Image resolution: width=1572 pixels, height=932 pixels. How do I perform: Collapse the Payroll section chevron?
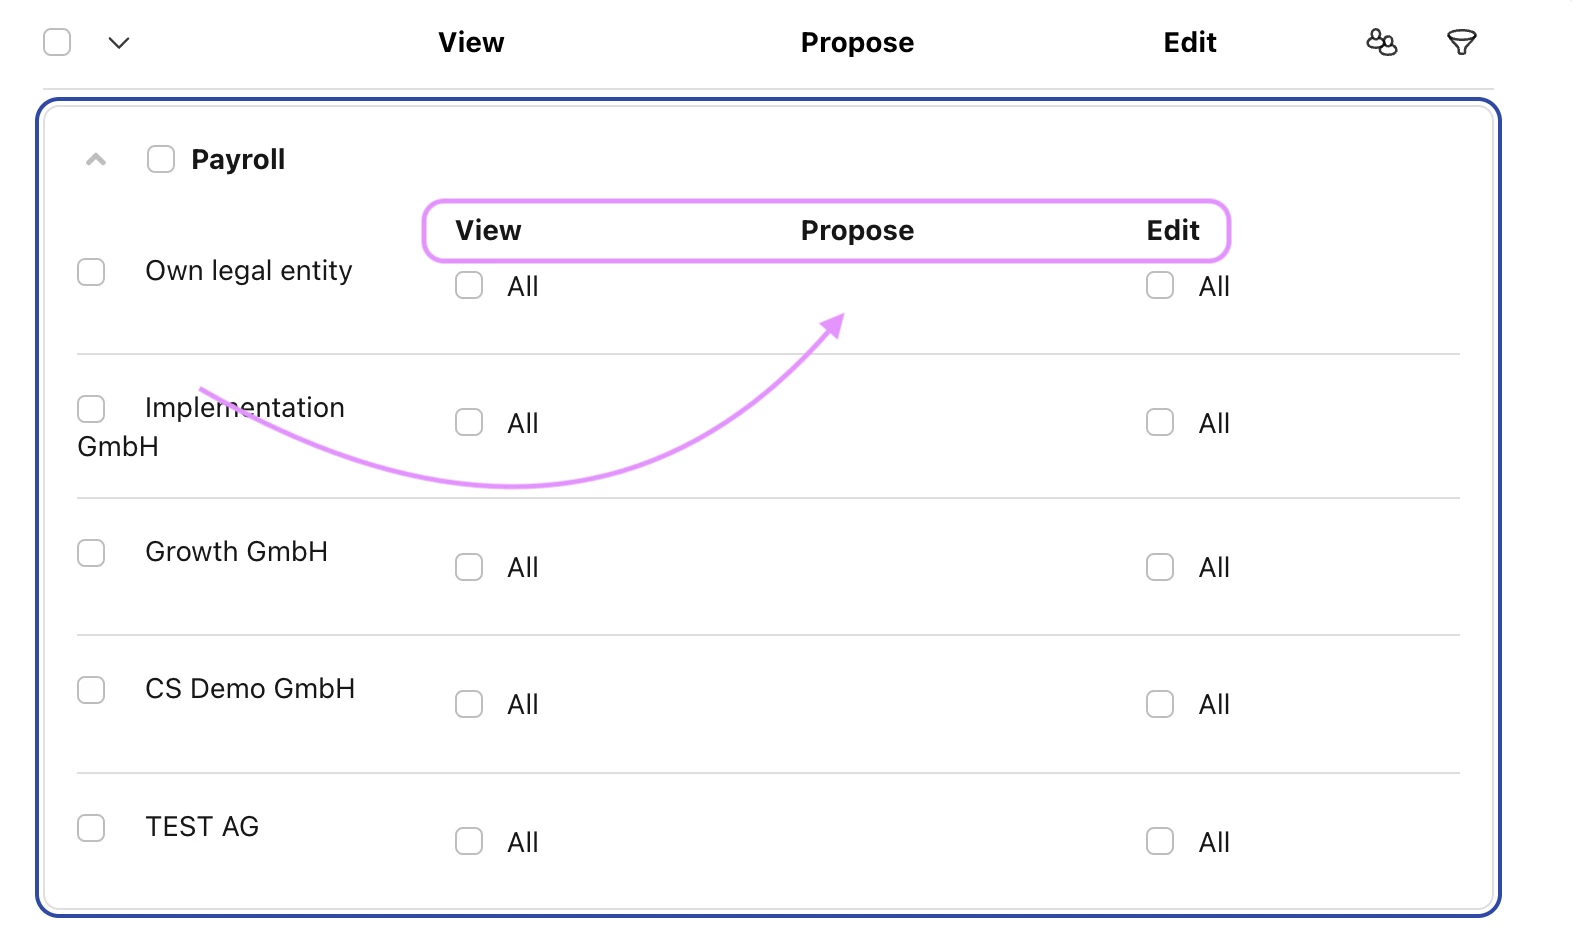[96, 159]
